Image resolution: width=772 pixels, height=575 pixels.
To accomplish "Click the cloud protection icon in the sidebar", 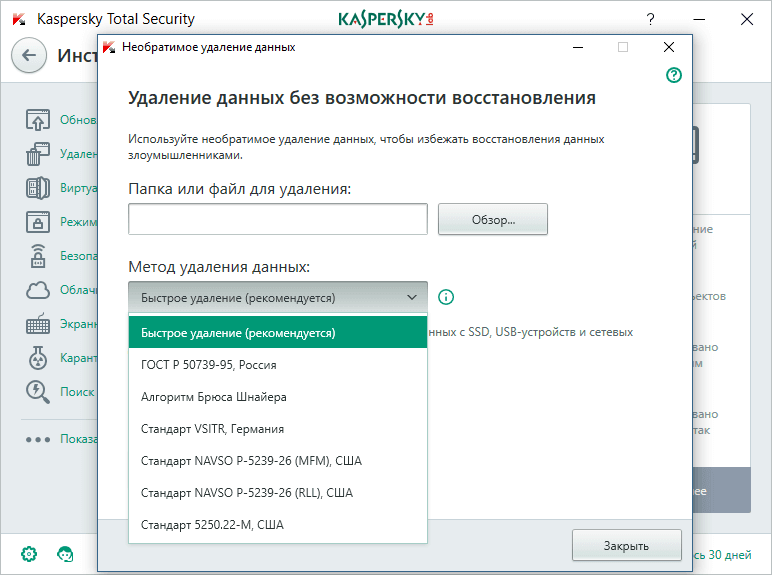I will click(38, 290).
